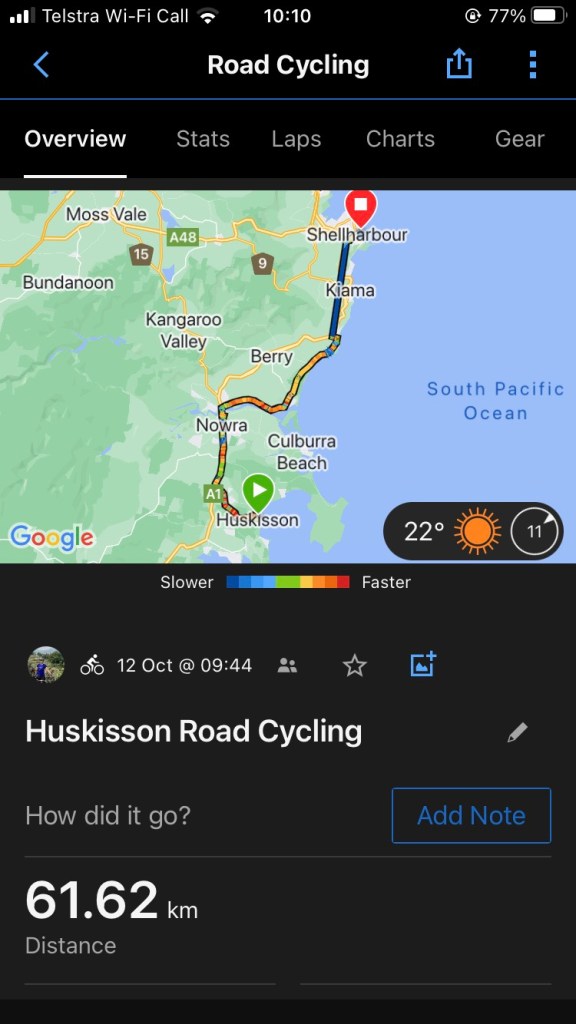Open the three-dot more options menu
The image size is (576, 1024).
533,65
